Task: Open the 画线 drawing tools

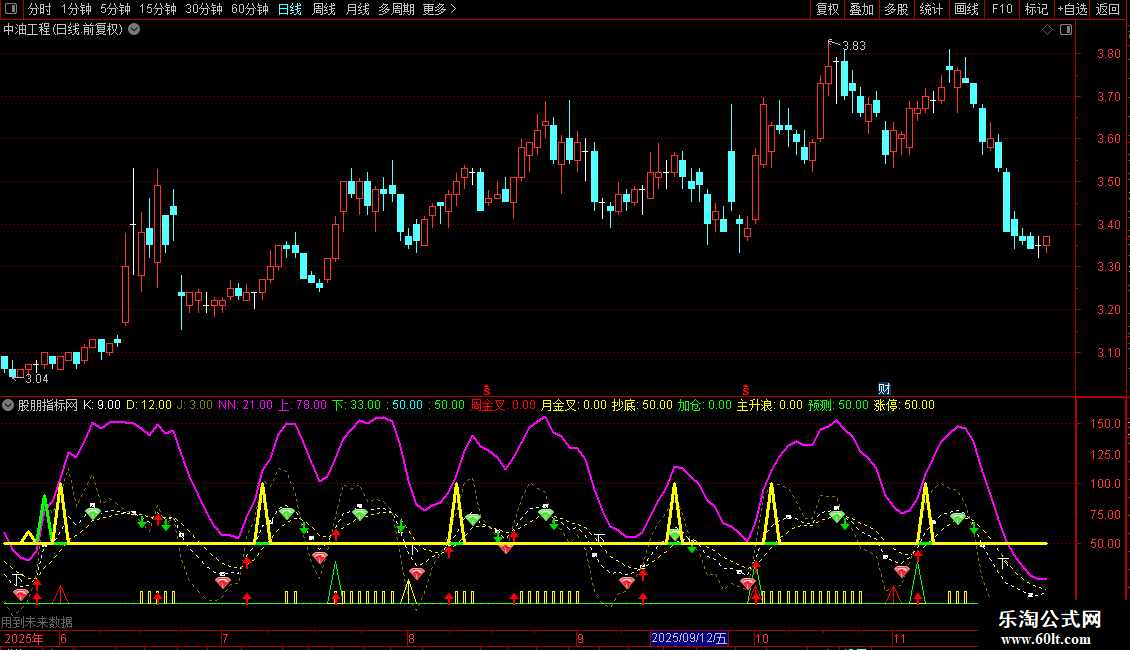Action: pos(966,9)
